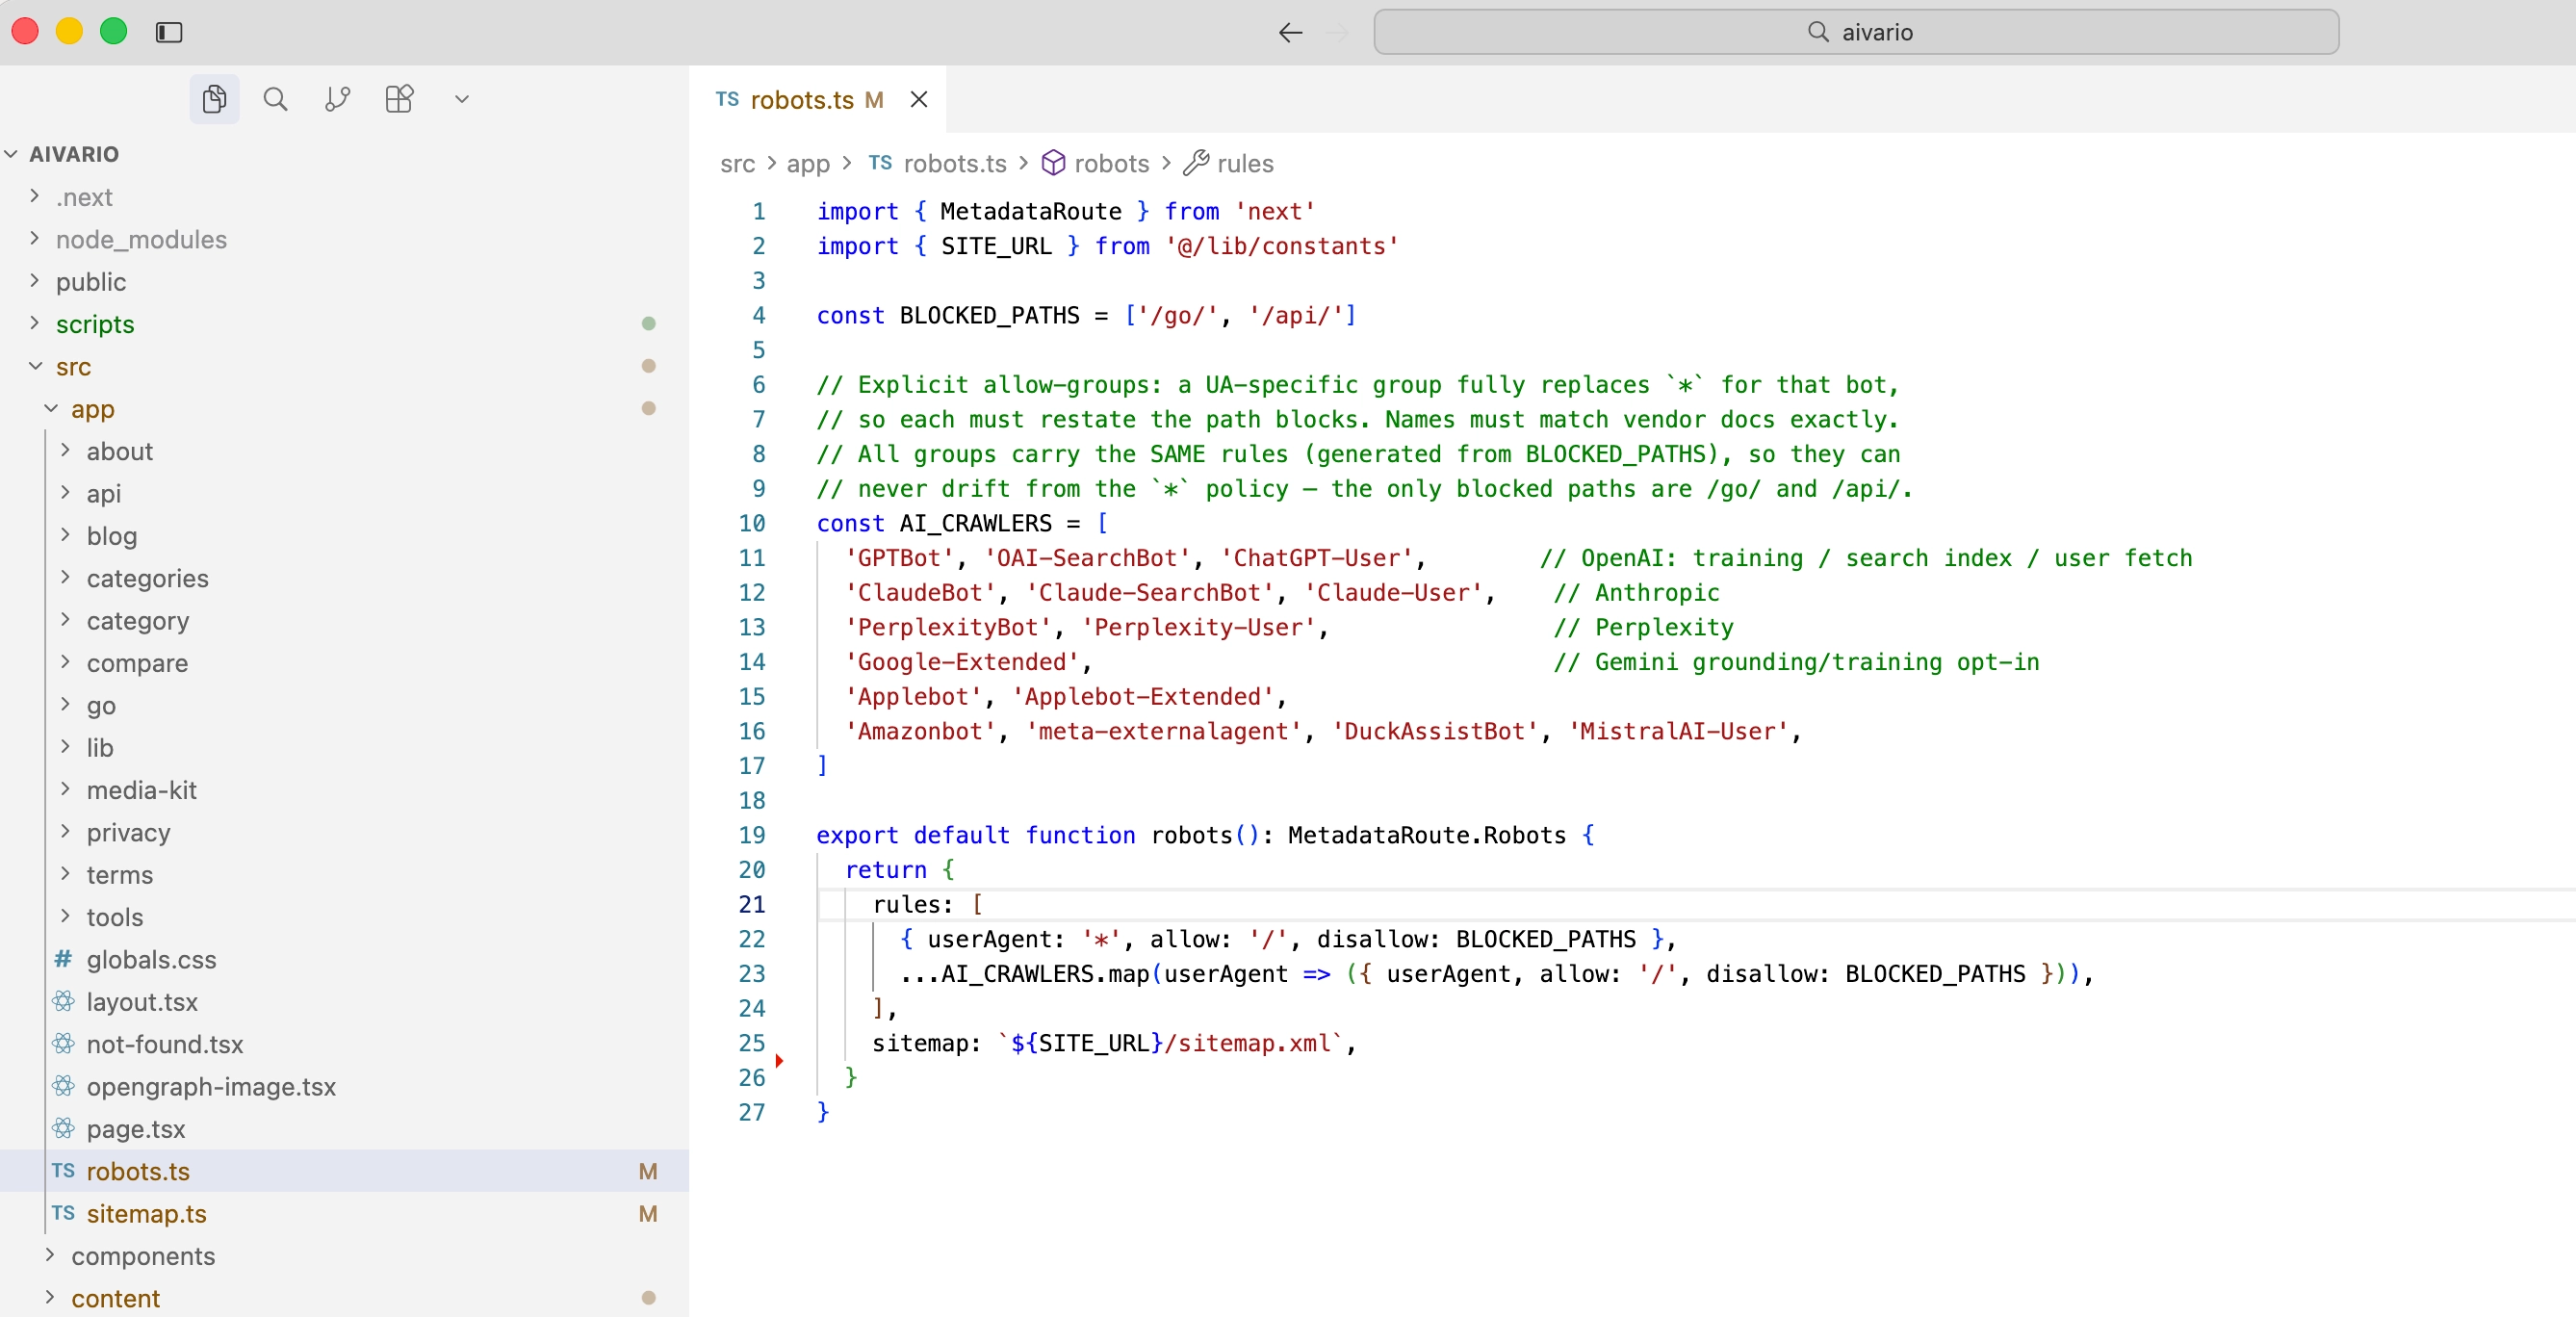Click the cube symbol icon in breadcrumb
The height and width of the screenshot is (1317, 2576).
coord(1052,162)
